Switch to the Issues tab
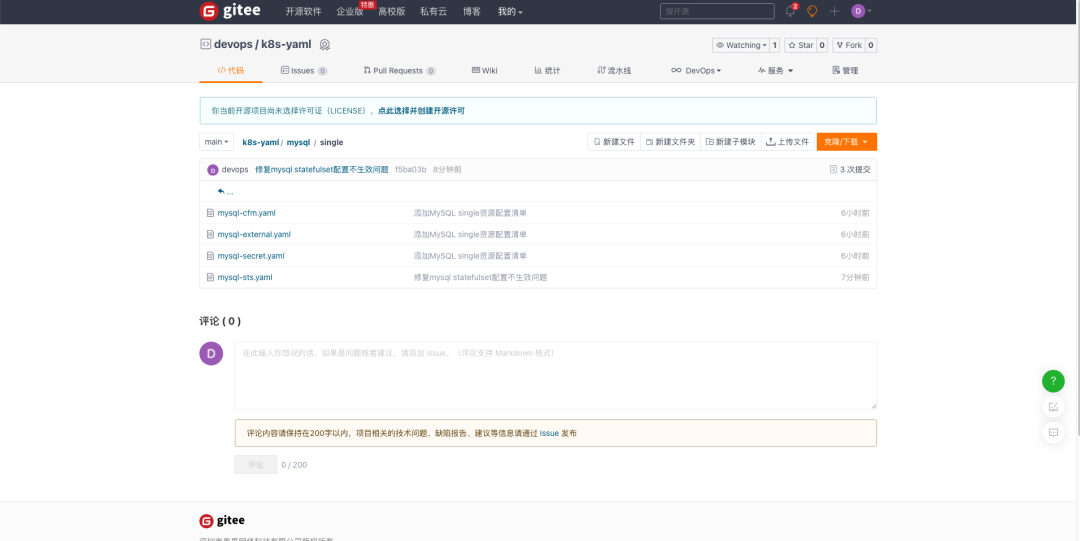Image resolution: width=1080 pixels, height=541 pixels. [x=304, y=70]
